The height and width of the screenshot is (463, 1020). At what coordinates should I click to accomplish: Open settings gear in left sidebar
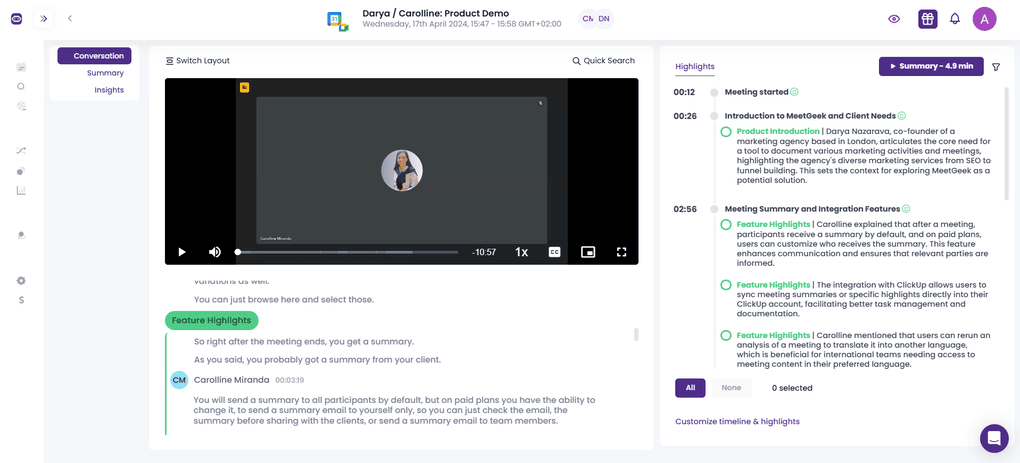click(21, 280)
